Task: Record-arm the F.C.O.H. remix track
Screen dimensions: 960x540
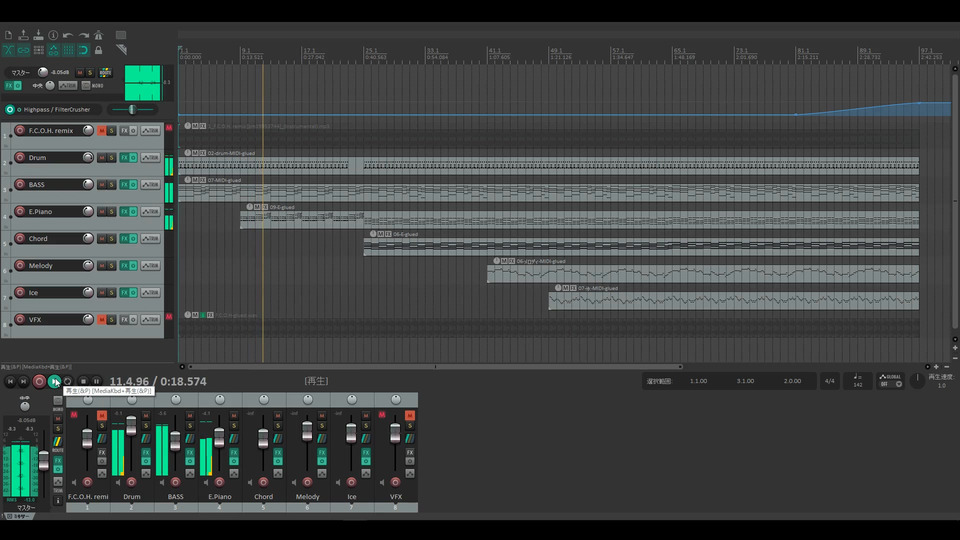Action: click(20, 130)
